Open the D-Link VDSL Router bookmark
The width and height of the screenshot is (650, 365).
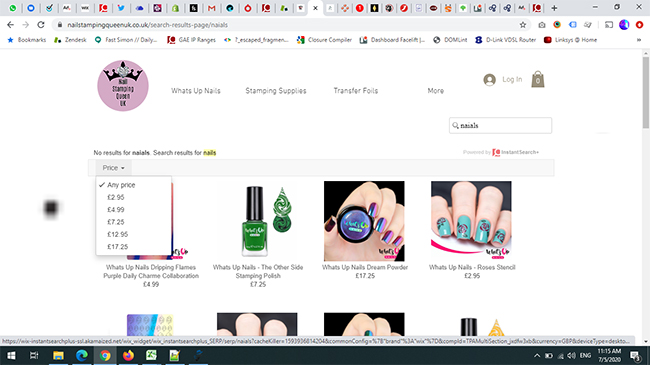505,40
